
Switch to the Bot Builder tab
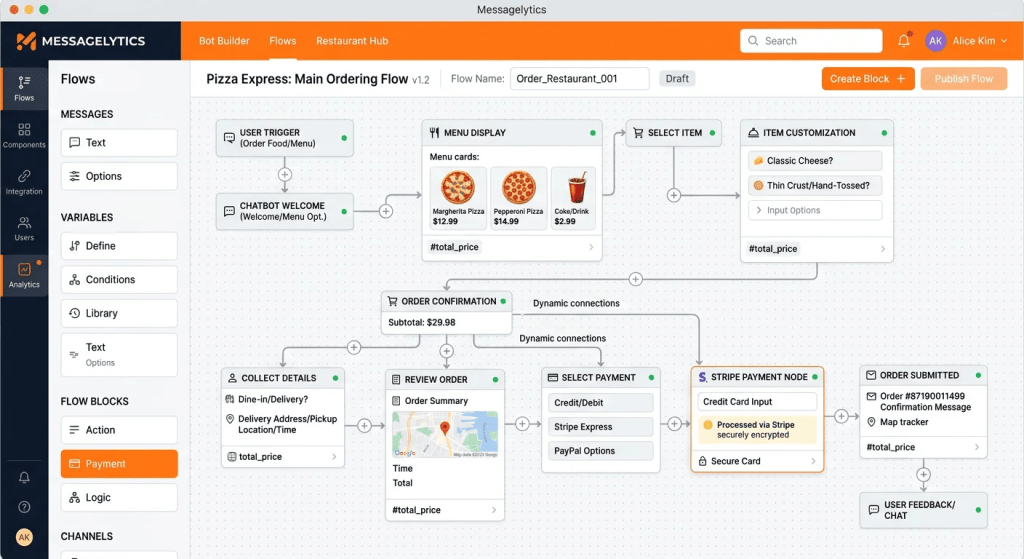tap(224, 41)
